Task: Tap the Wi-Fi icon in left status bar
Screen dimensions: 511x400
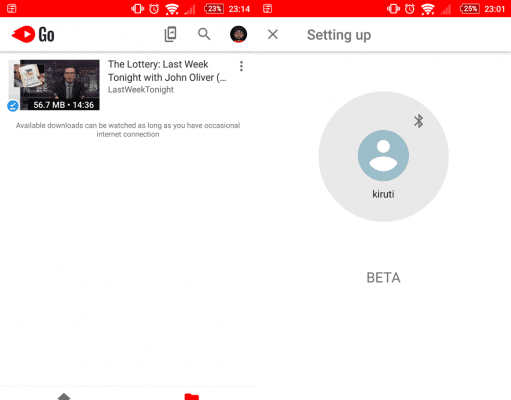Action: pos(172,9)
